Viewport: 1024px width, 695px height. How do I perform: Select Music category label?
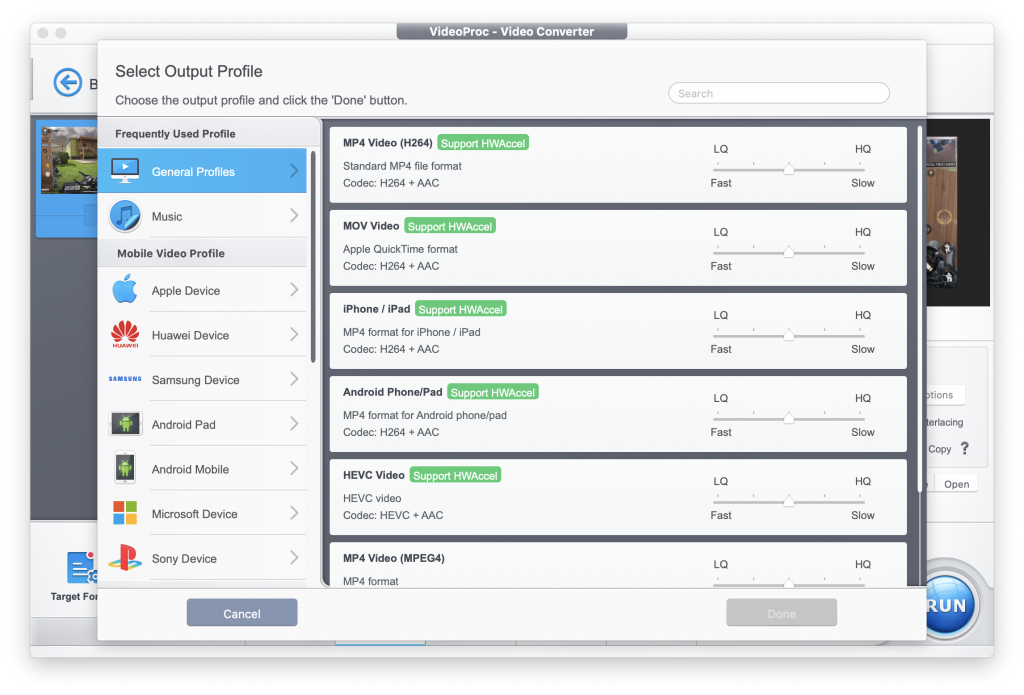click(167, 216)
